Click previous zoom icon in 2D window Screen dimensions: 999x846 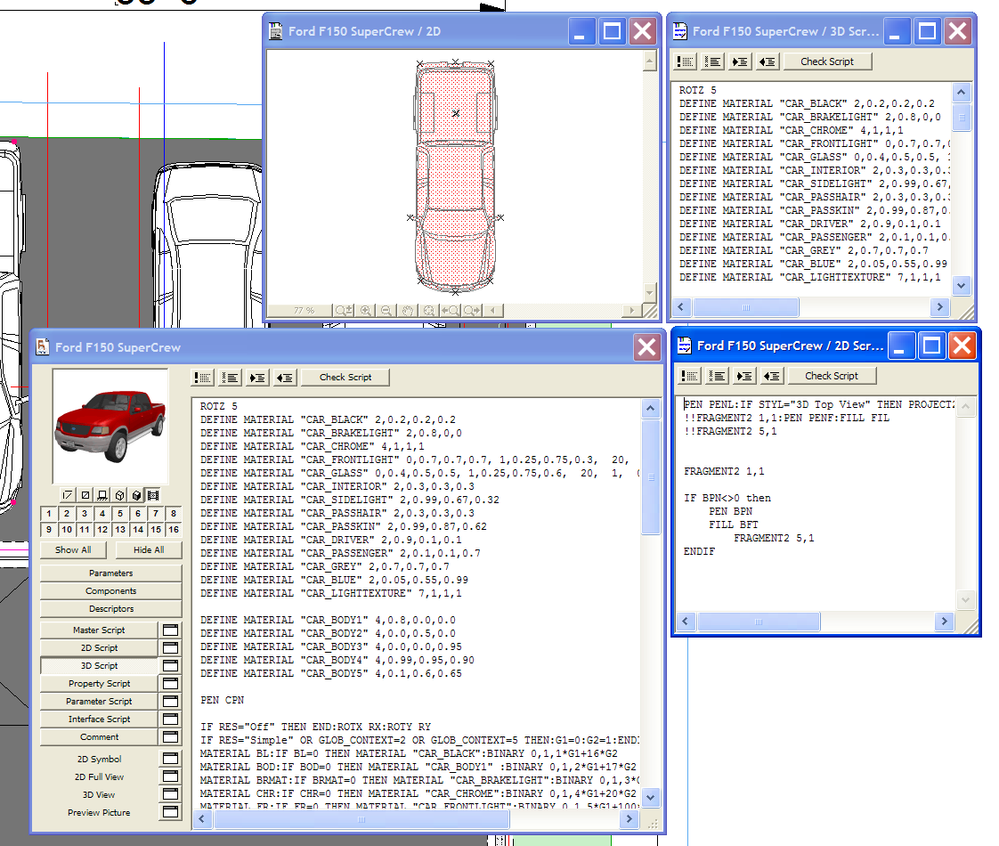449,310
